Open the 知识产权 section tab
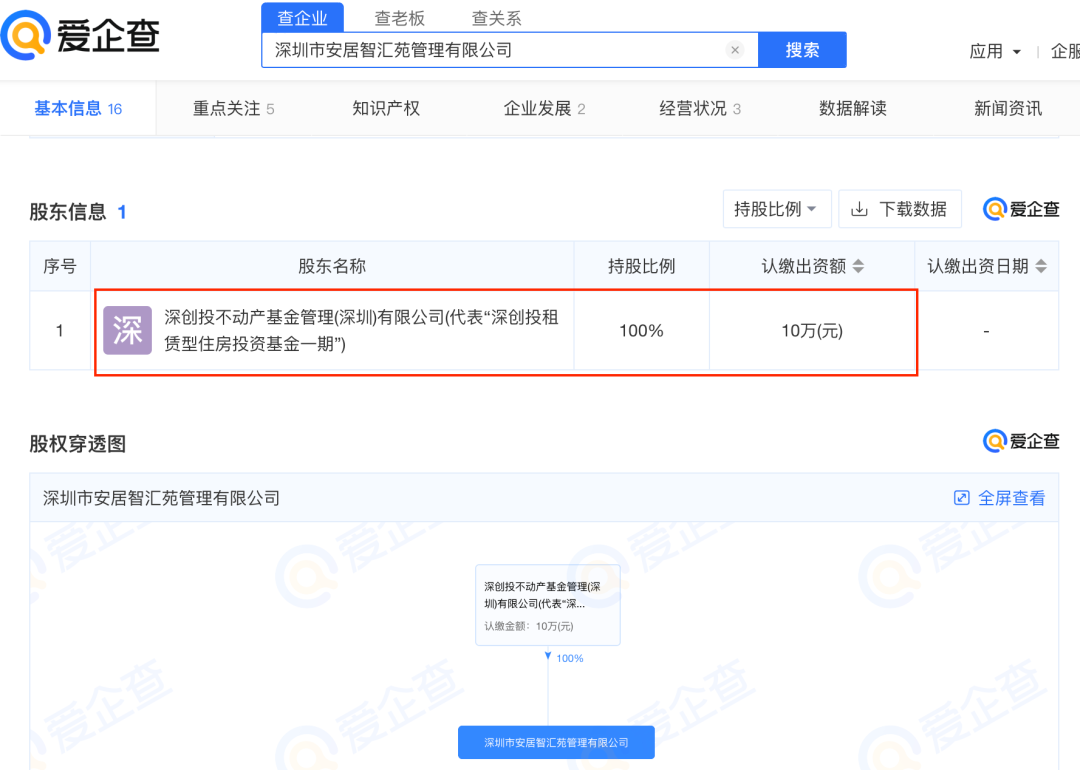The width and height of the screenshot is (1080, 770). tap(386, 108)
